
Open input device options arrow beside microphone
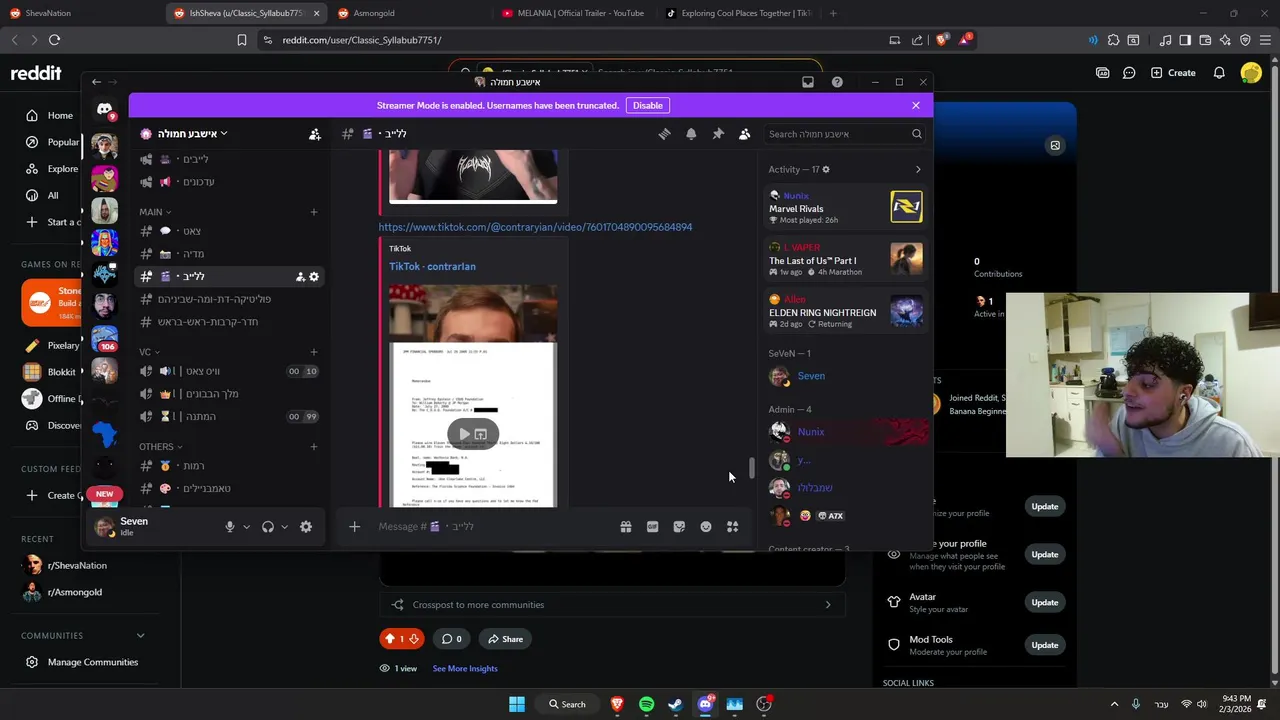pyautogui.click(x=246, y=527)
